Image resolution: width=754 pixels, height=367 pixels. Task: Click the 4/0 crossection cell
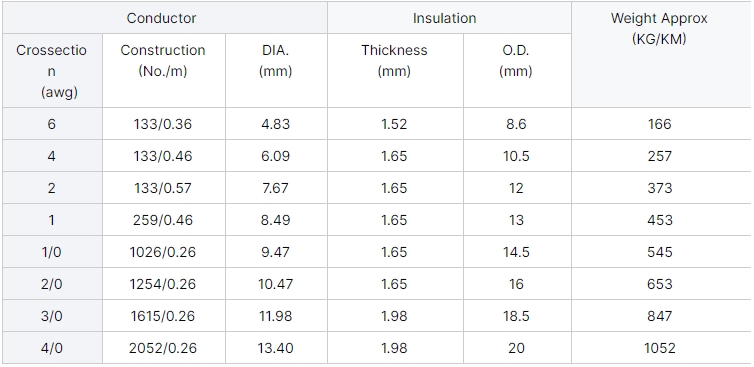[x=51, y=348]
